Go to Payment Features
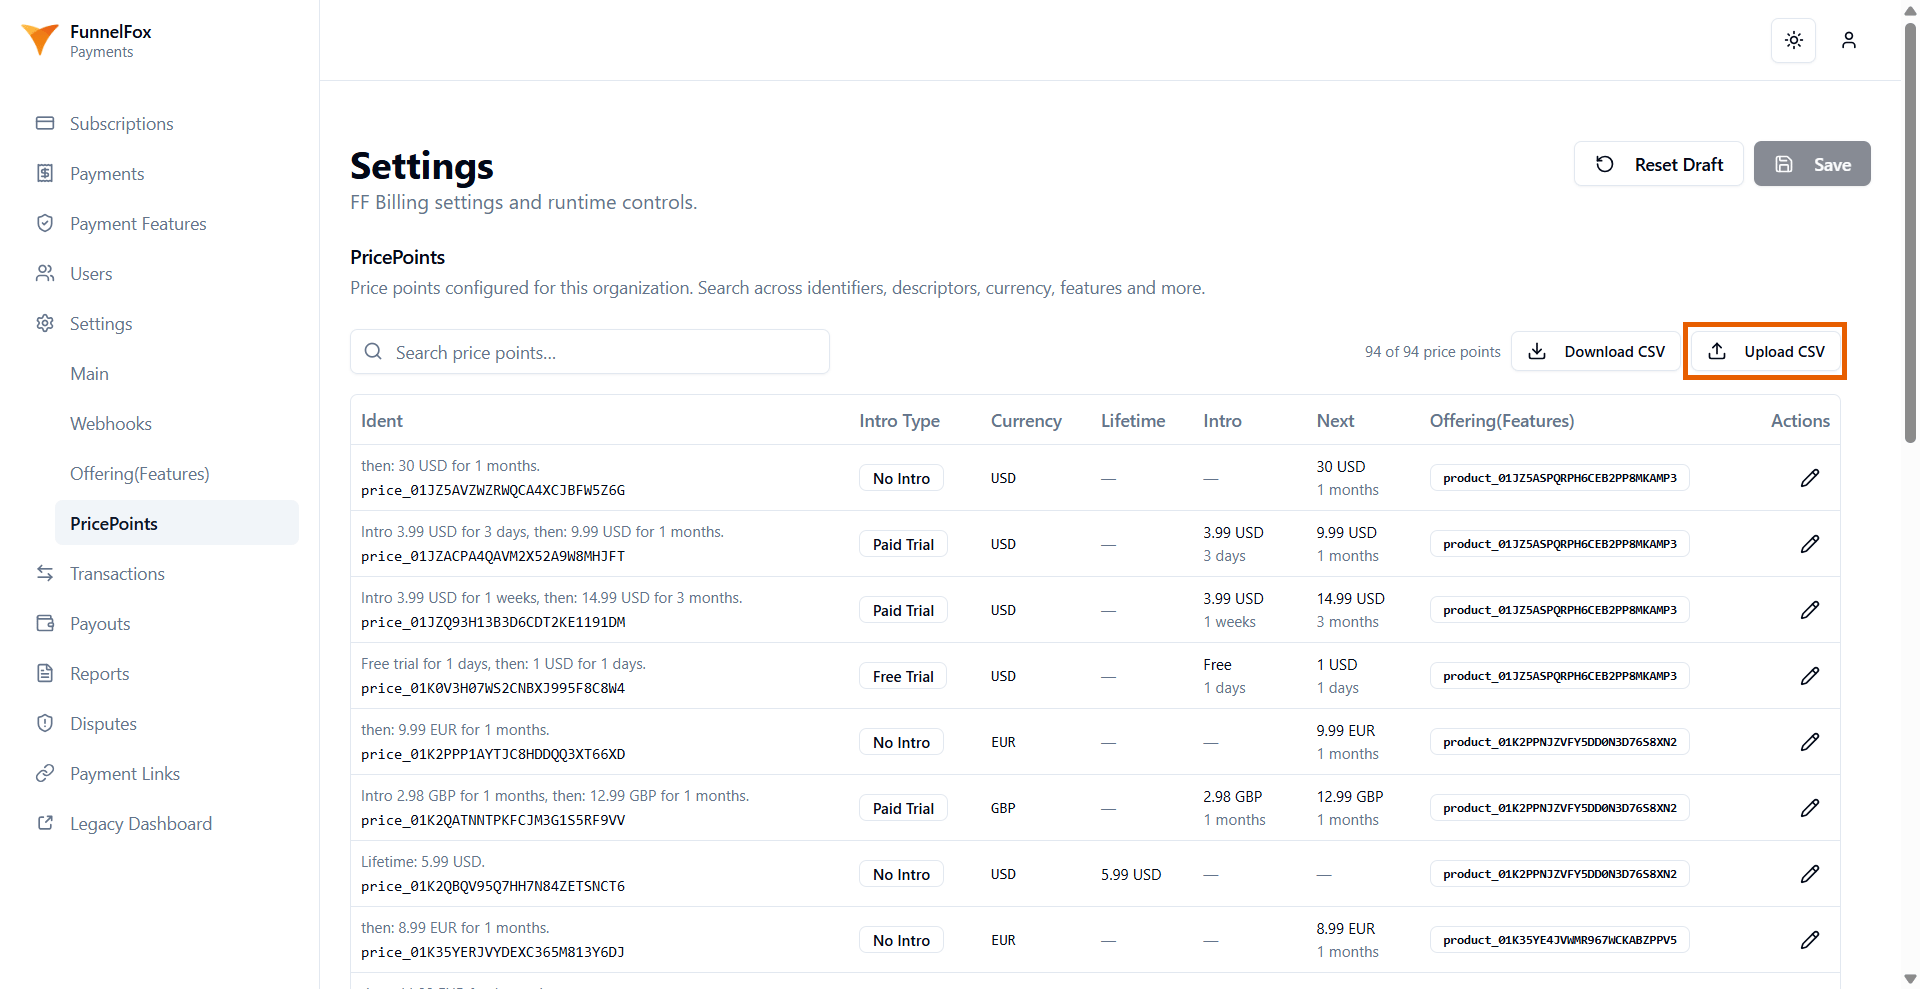This screenshot has height=989, width=1920. pos(138,223)
